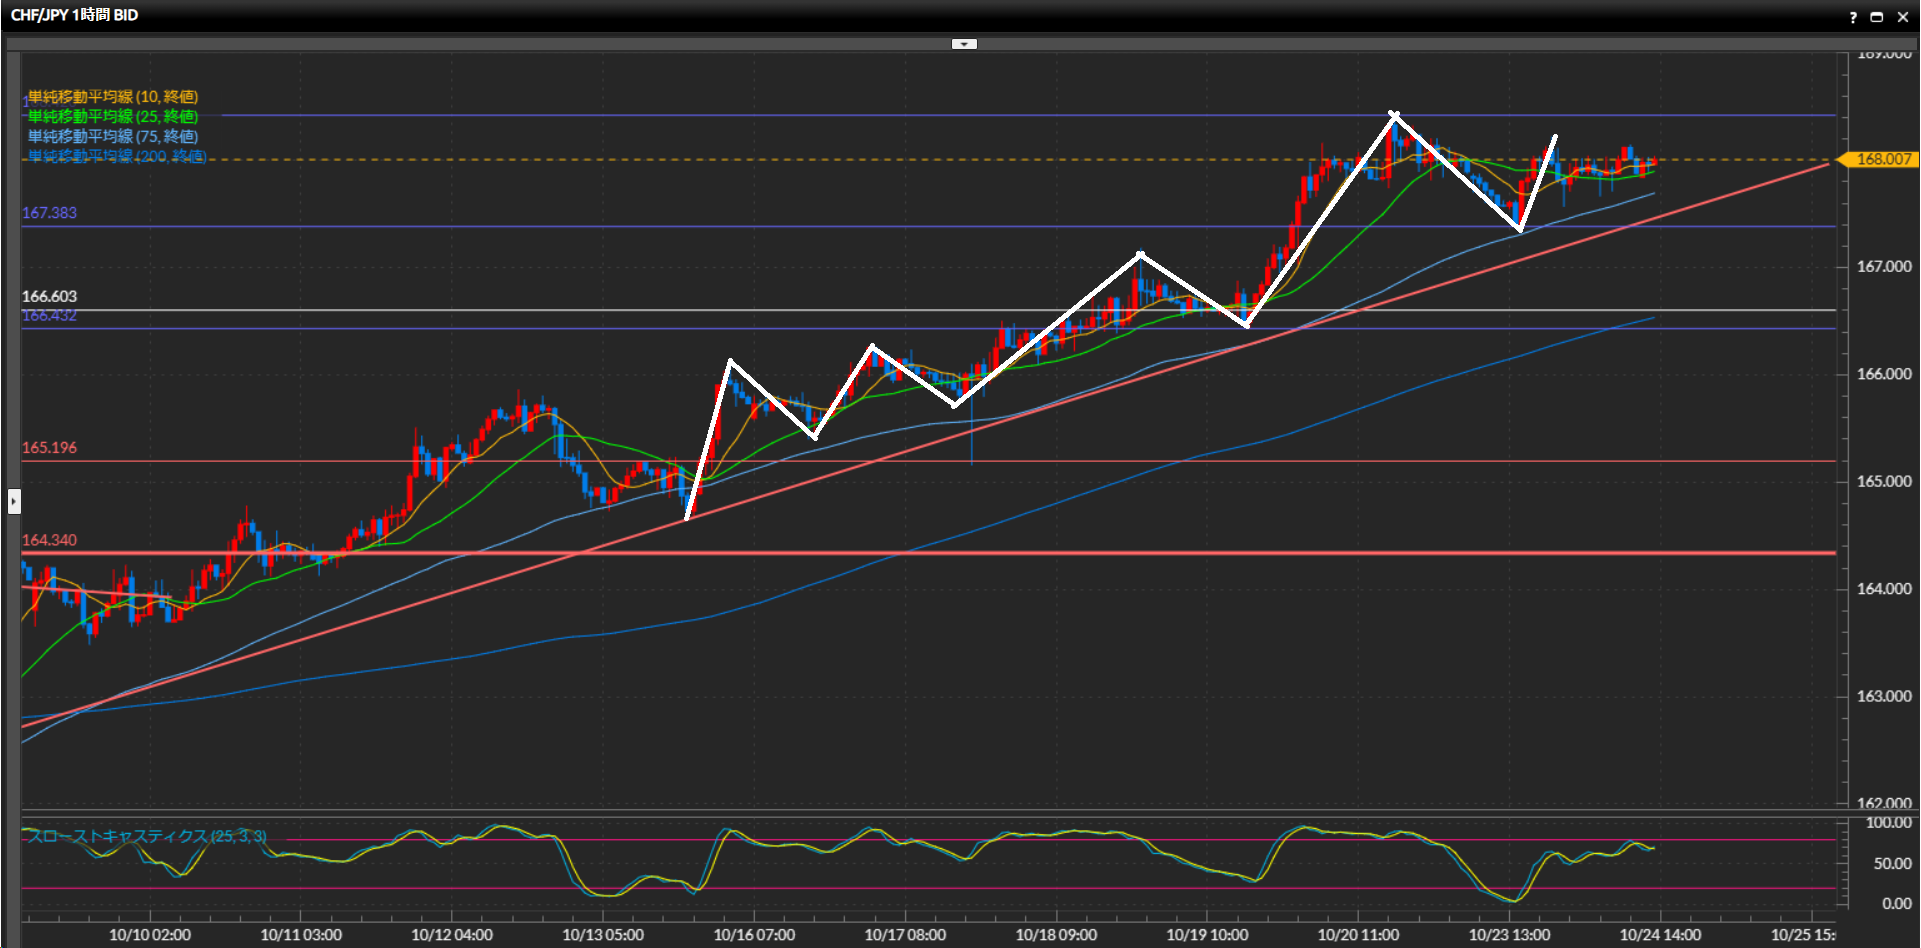1921x948 pixels.
Task: Select the red 165.196 horizontal line label
Action: point(49,448)
